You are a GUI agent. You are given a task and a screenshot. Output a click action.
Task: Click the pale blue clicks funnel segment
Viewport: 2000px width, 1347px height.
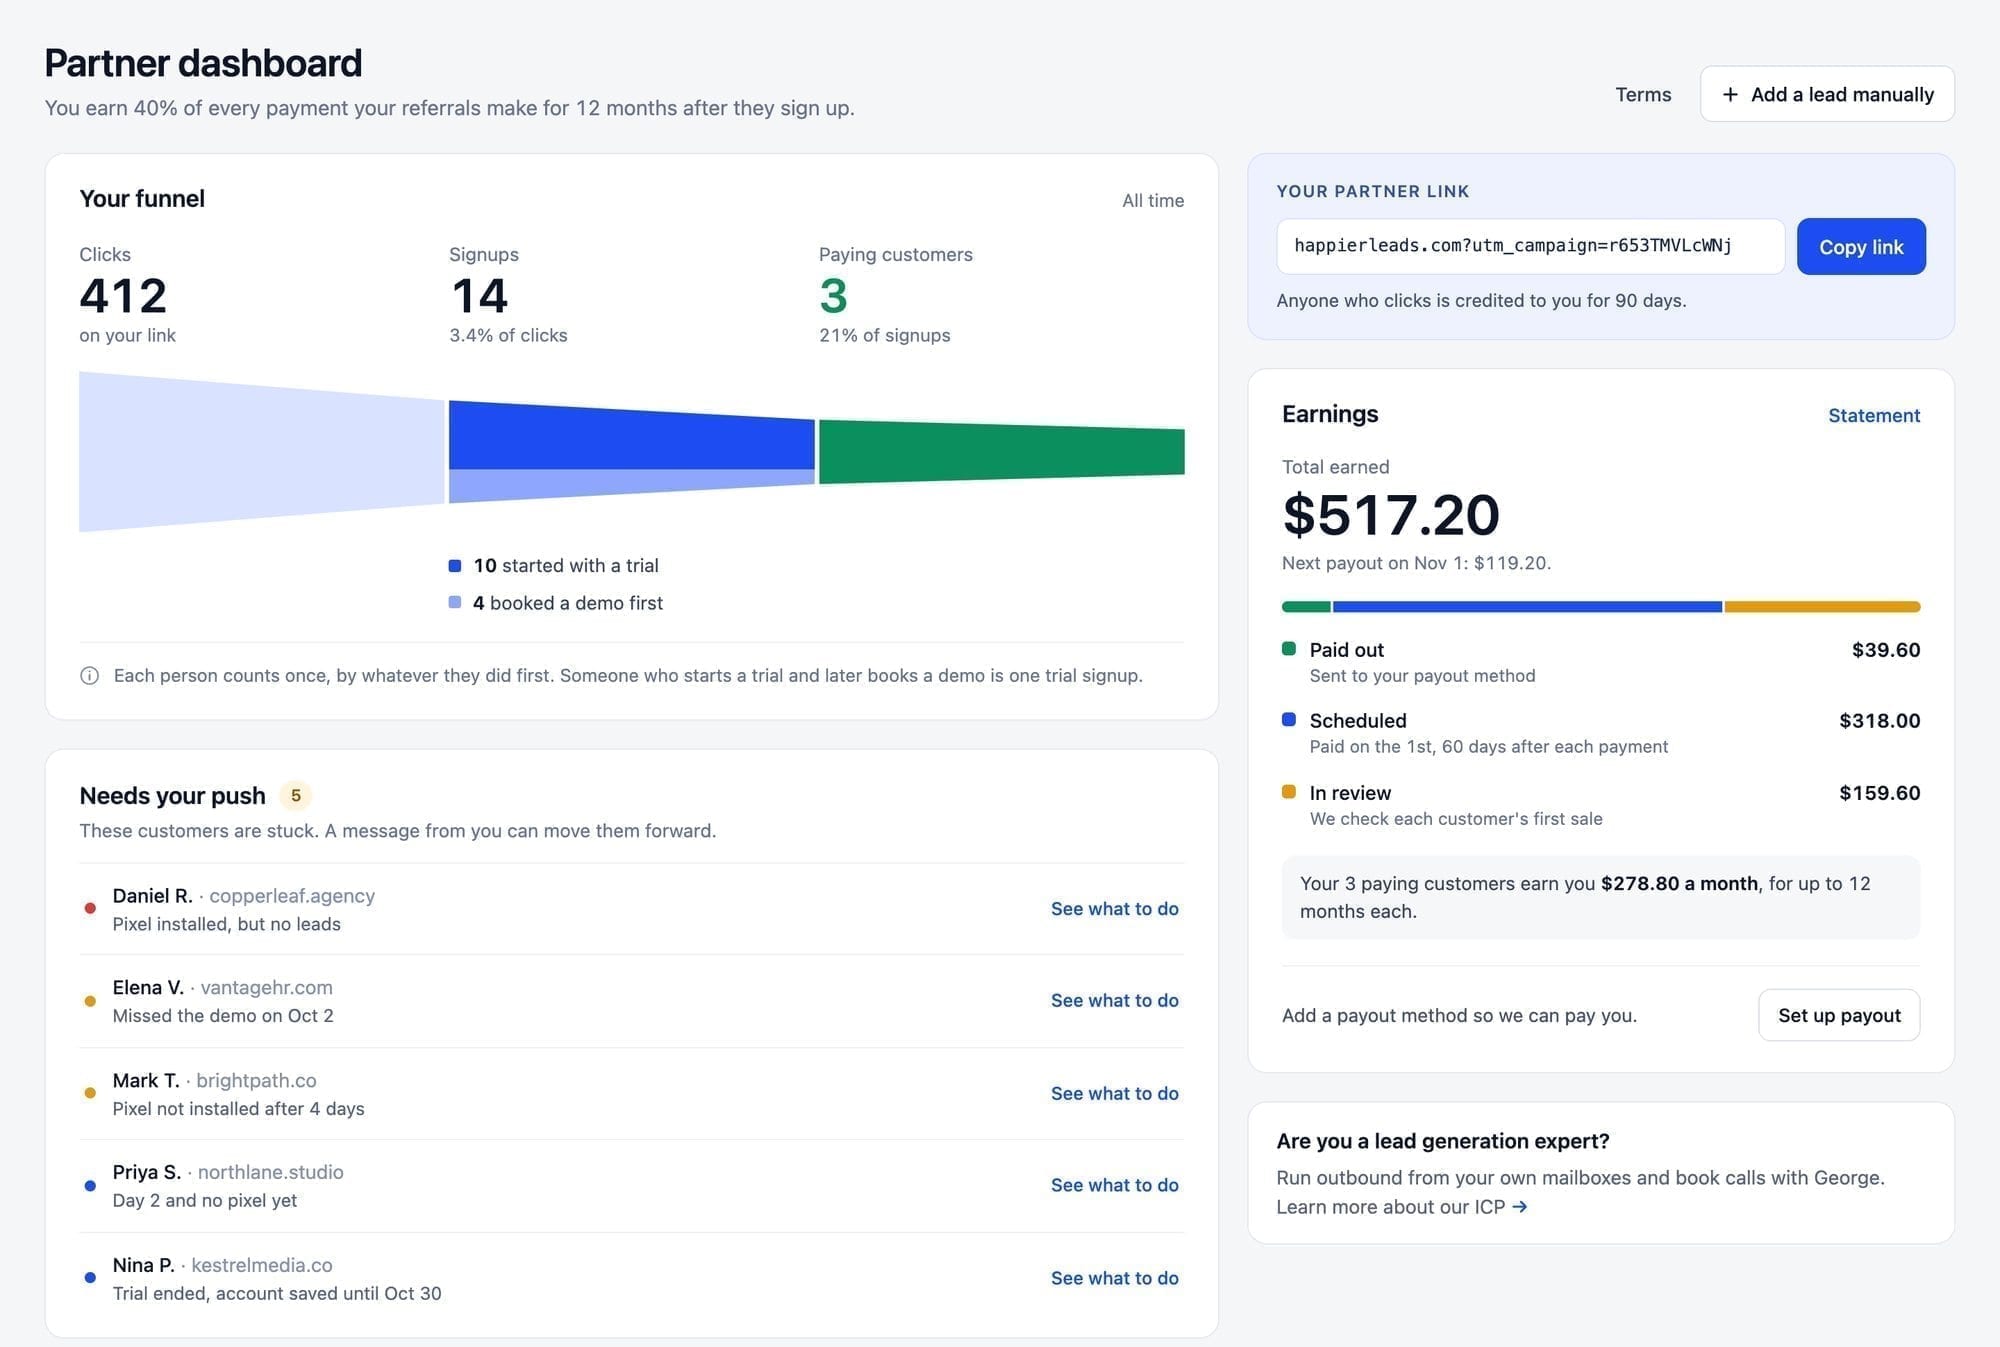pyautogui.click(x=261, y=451)
